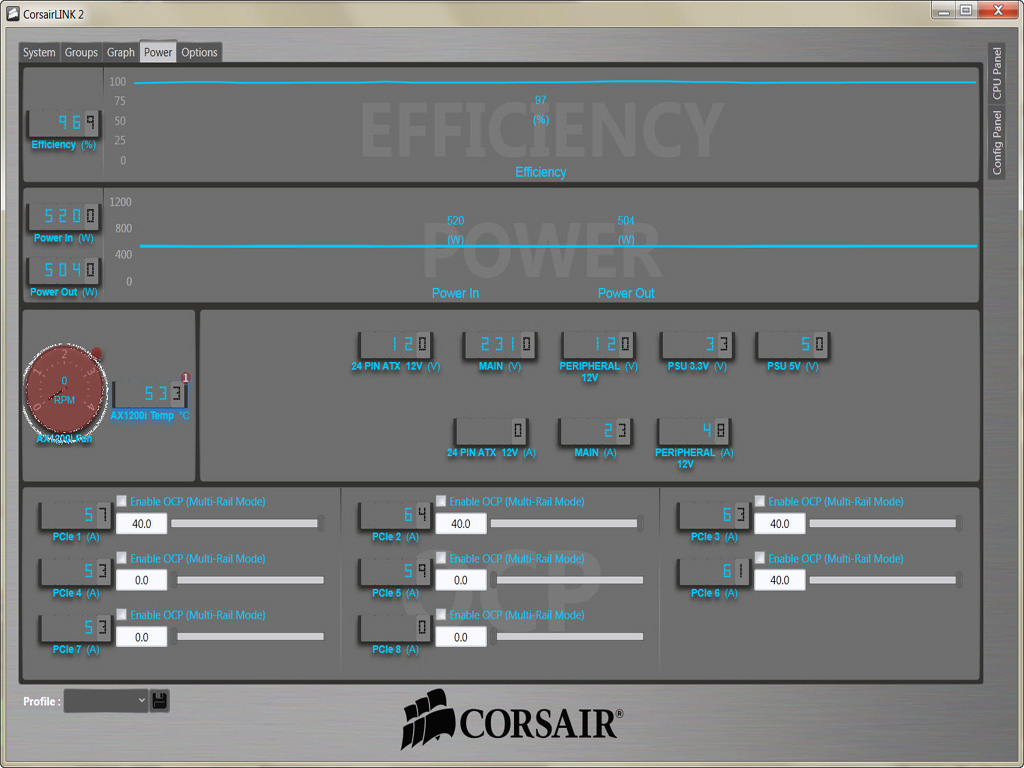This screenshot has height=768, width=1024.
Task: Switch to the Groups tab
Action: (81, 52)
